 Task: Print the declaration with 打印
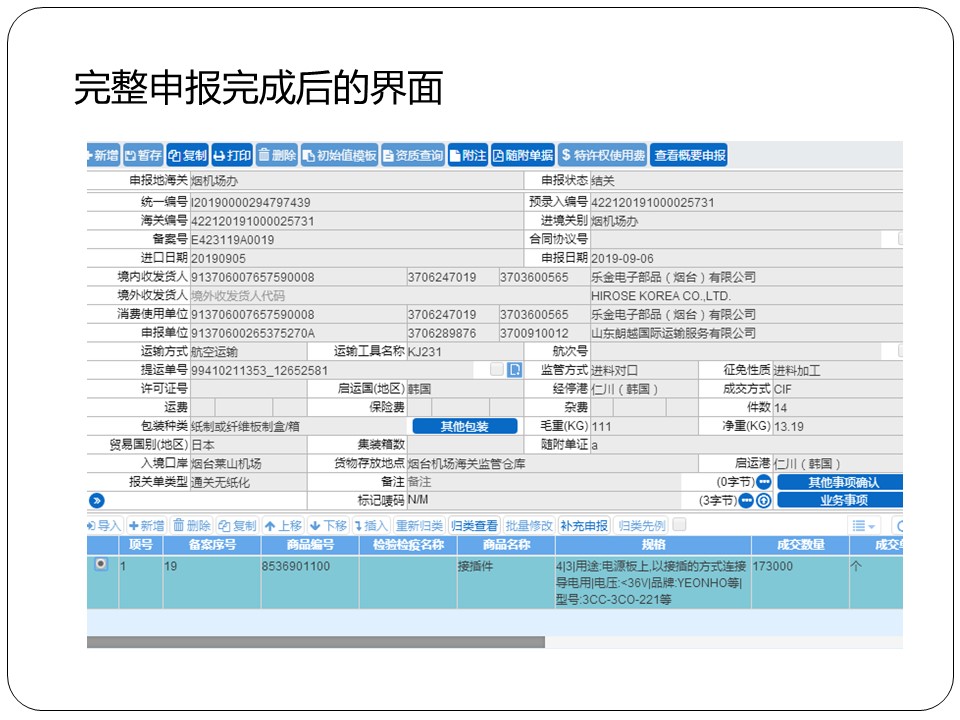[232, 155]
